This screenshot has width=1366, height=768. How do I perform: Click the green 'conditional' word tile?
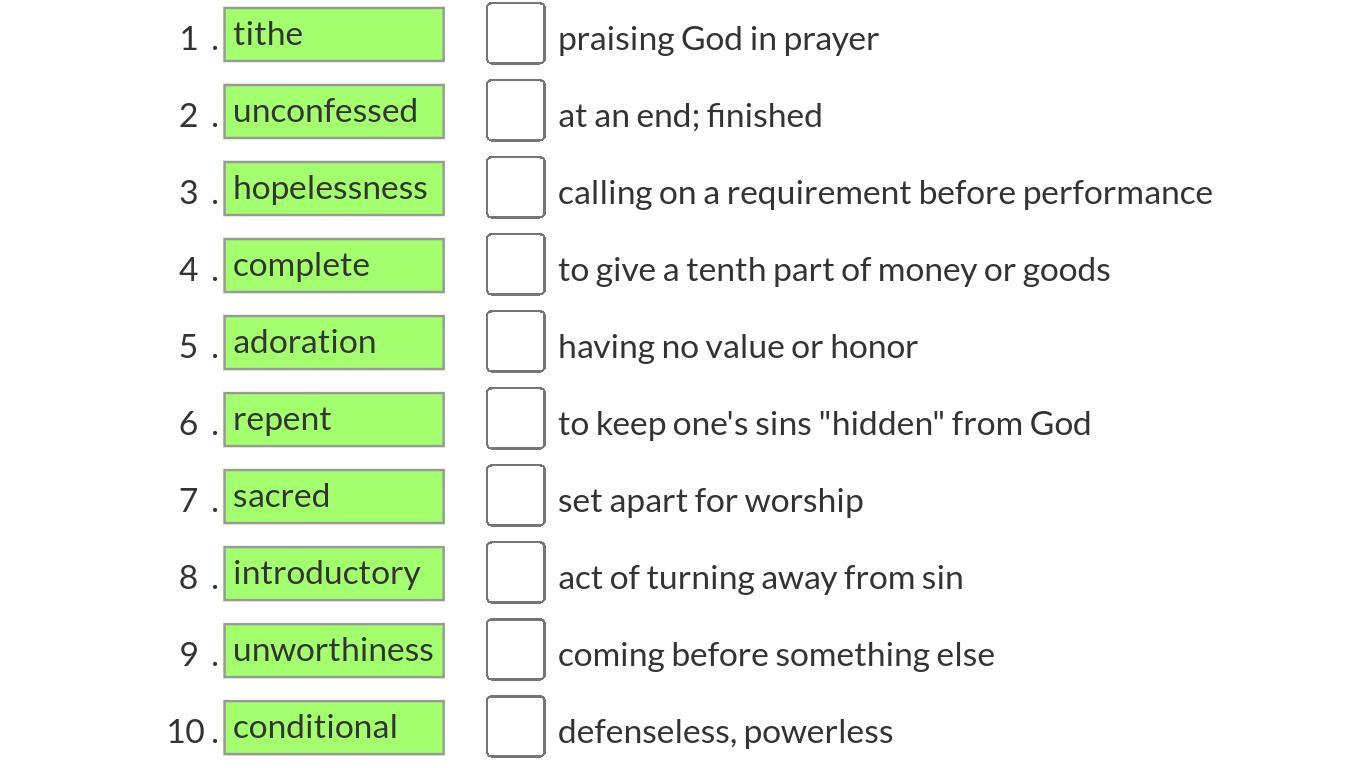[334, 728]
